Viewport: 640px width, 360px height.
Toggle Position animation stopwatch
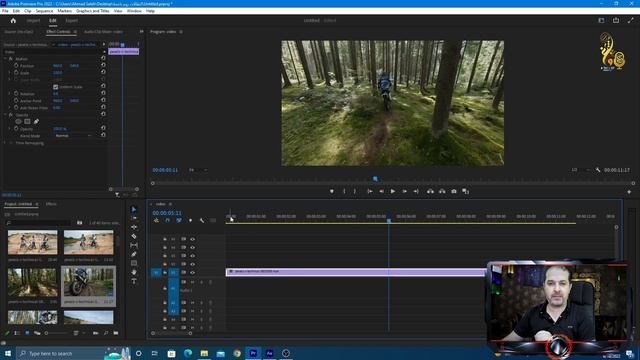click(16, 65)
